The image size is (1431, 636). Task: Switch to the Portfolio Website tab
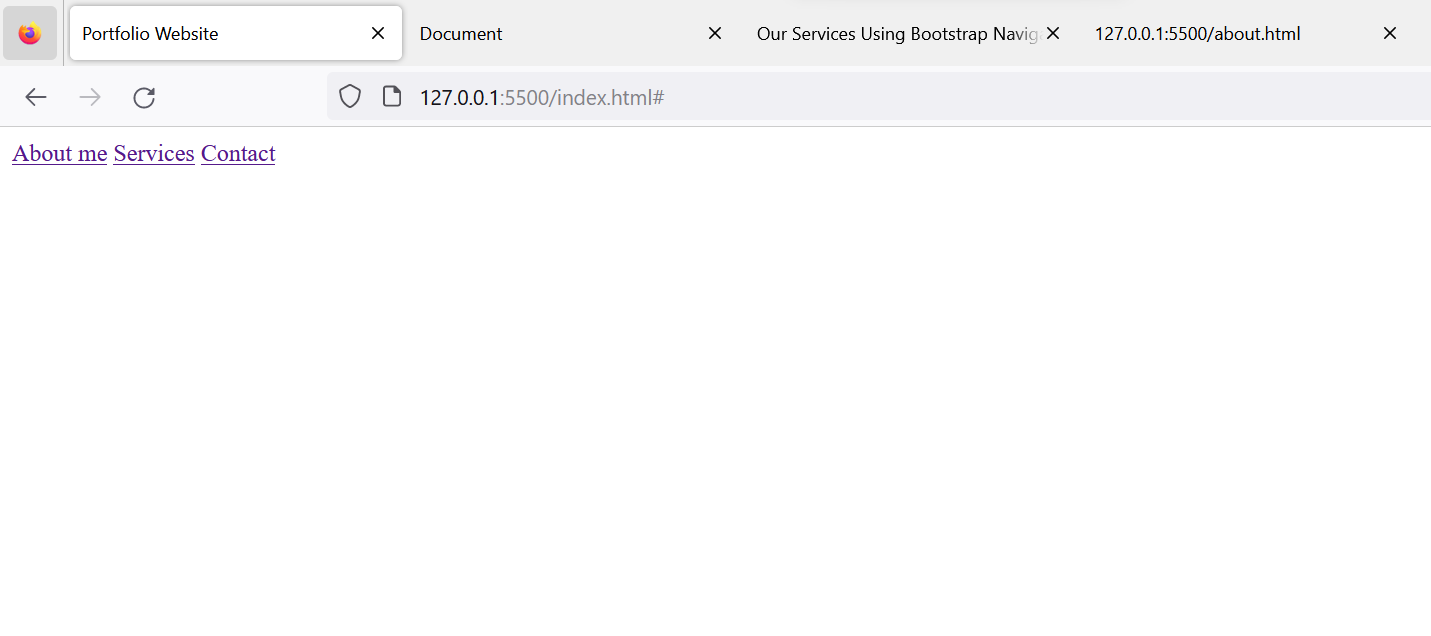pyautogui.click(x=236, y=33)
